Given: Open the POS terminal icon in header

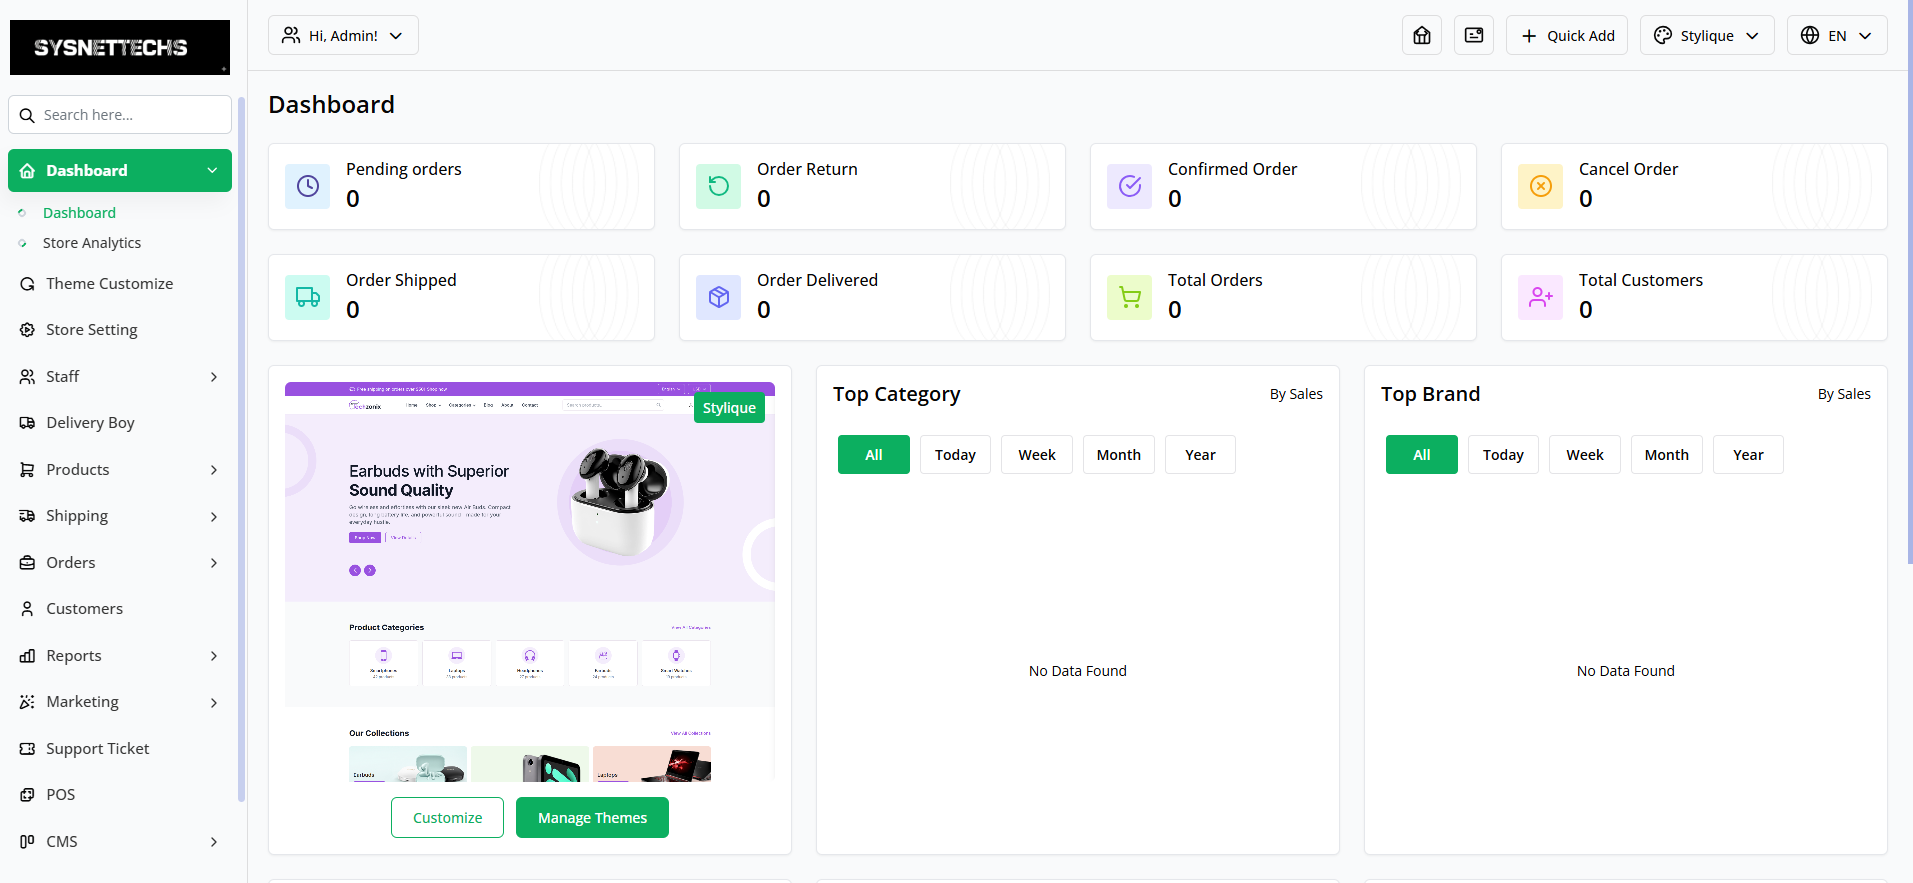Looking at the screenshot, I should (1473, 36).
